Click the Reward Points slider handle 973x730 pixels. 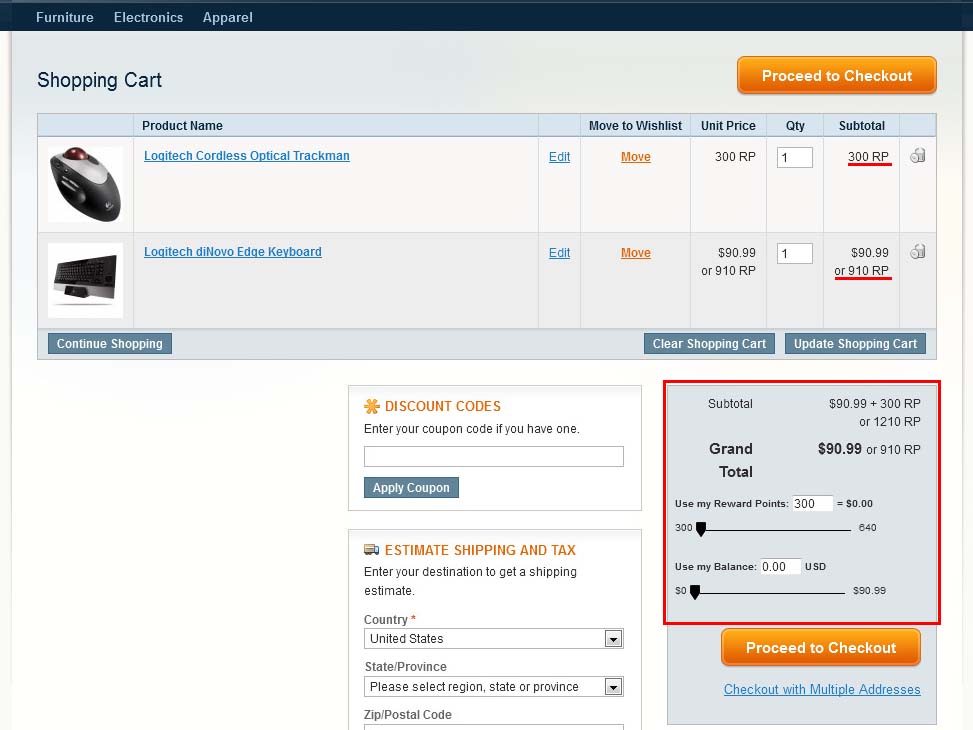(701, 529)
